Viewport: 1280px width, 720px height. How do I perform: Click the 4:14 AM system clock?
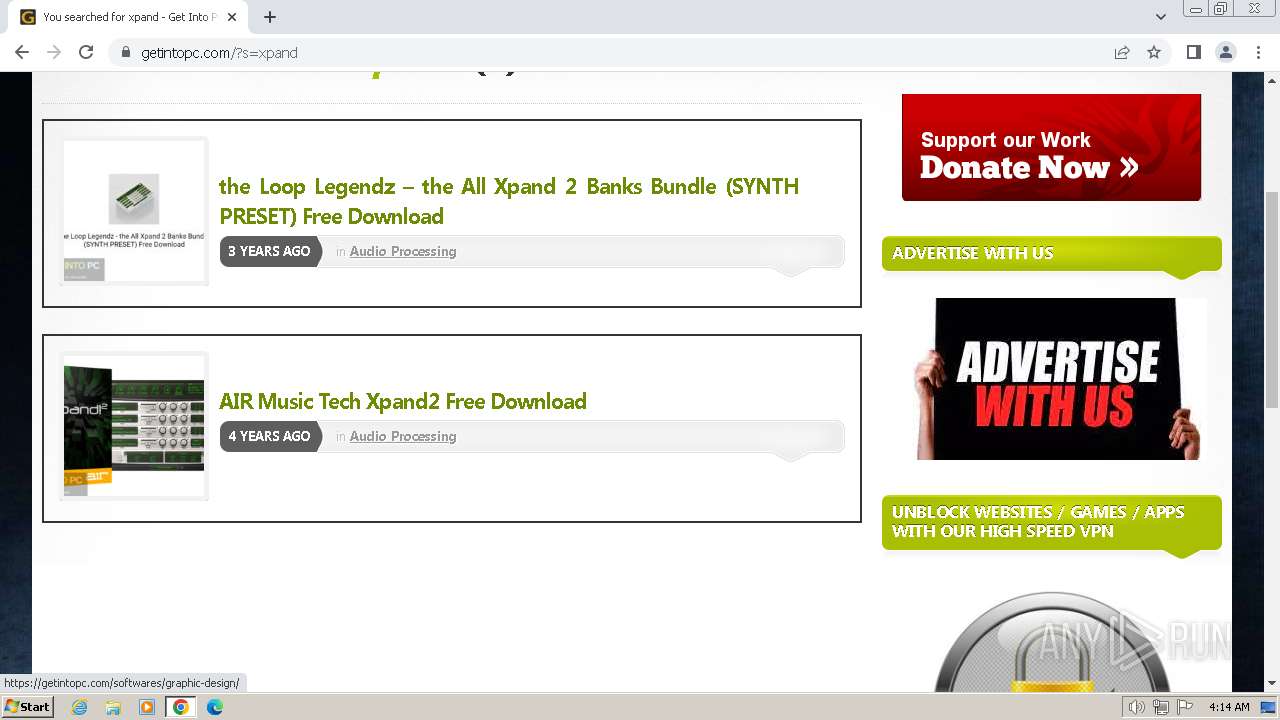(x=1229, y=707)
